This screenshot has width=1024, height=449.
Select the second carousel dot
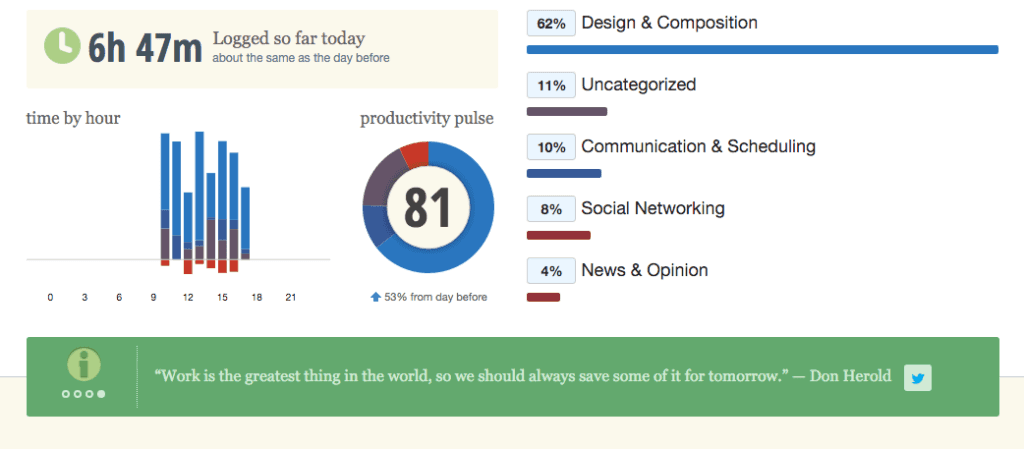click(77, 394)
